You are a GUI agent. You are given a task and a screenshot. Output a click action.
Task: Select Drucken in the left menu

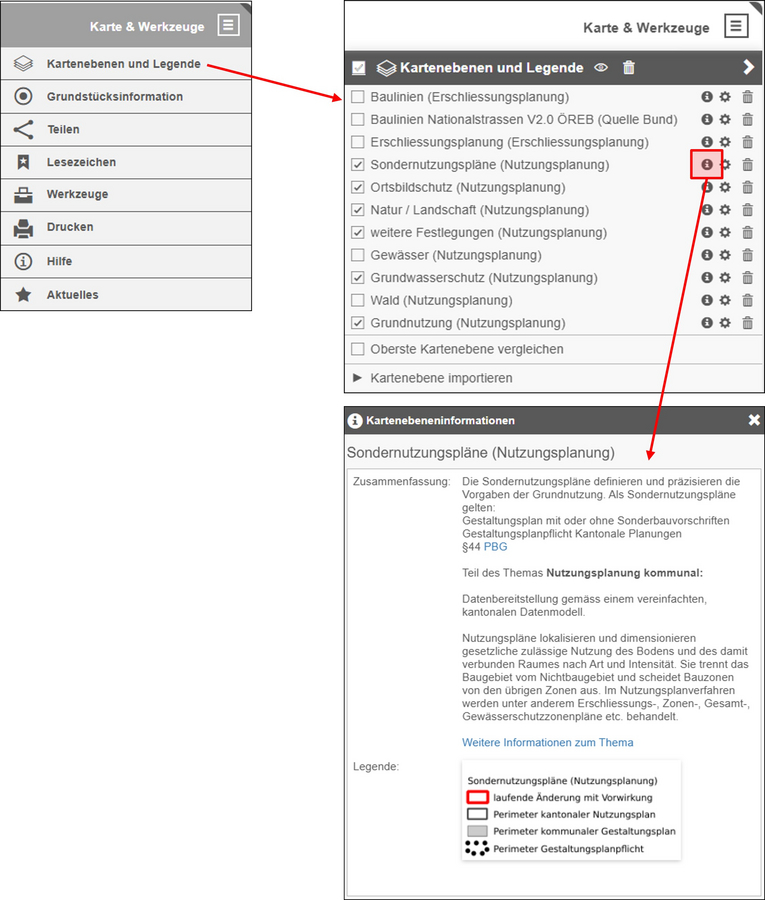coord(126,227)
